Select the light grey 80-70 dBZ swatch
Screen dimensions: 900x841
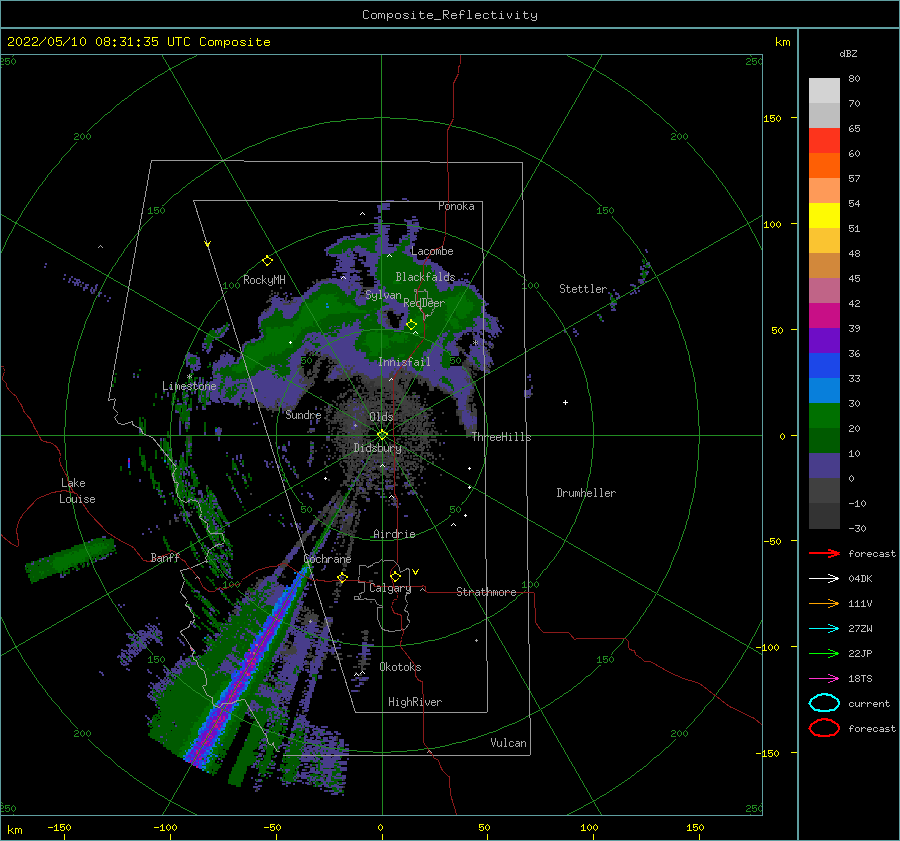point(824,91)
